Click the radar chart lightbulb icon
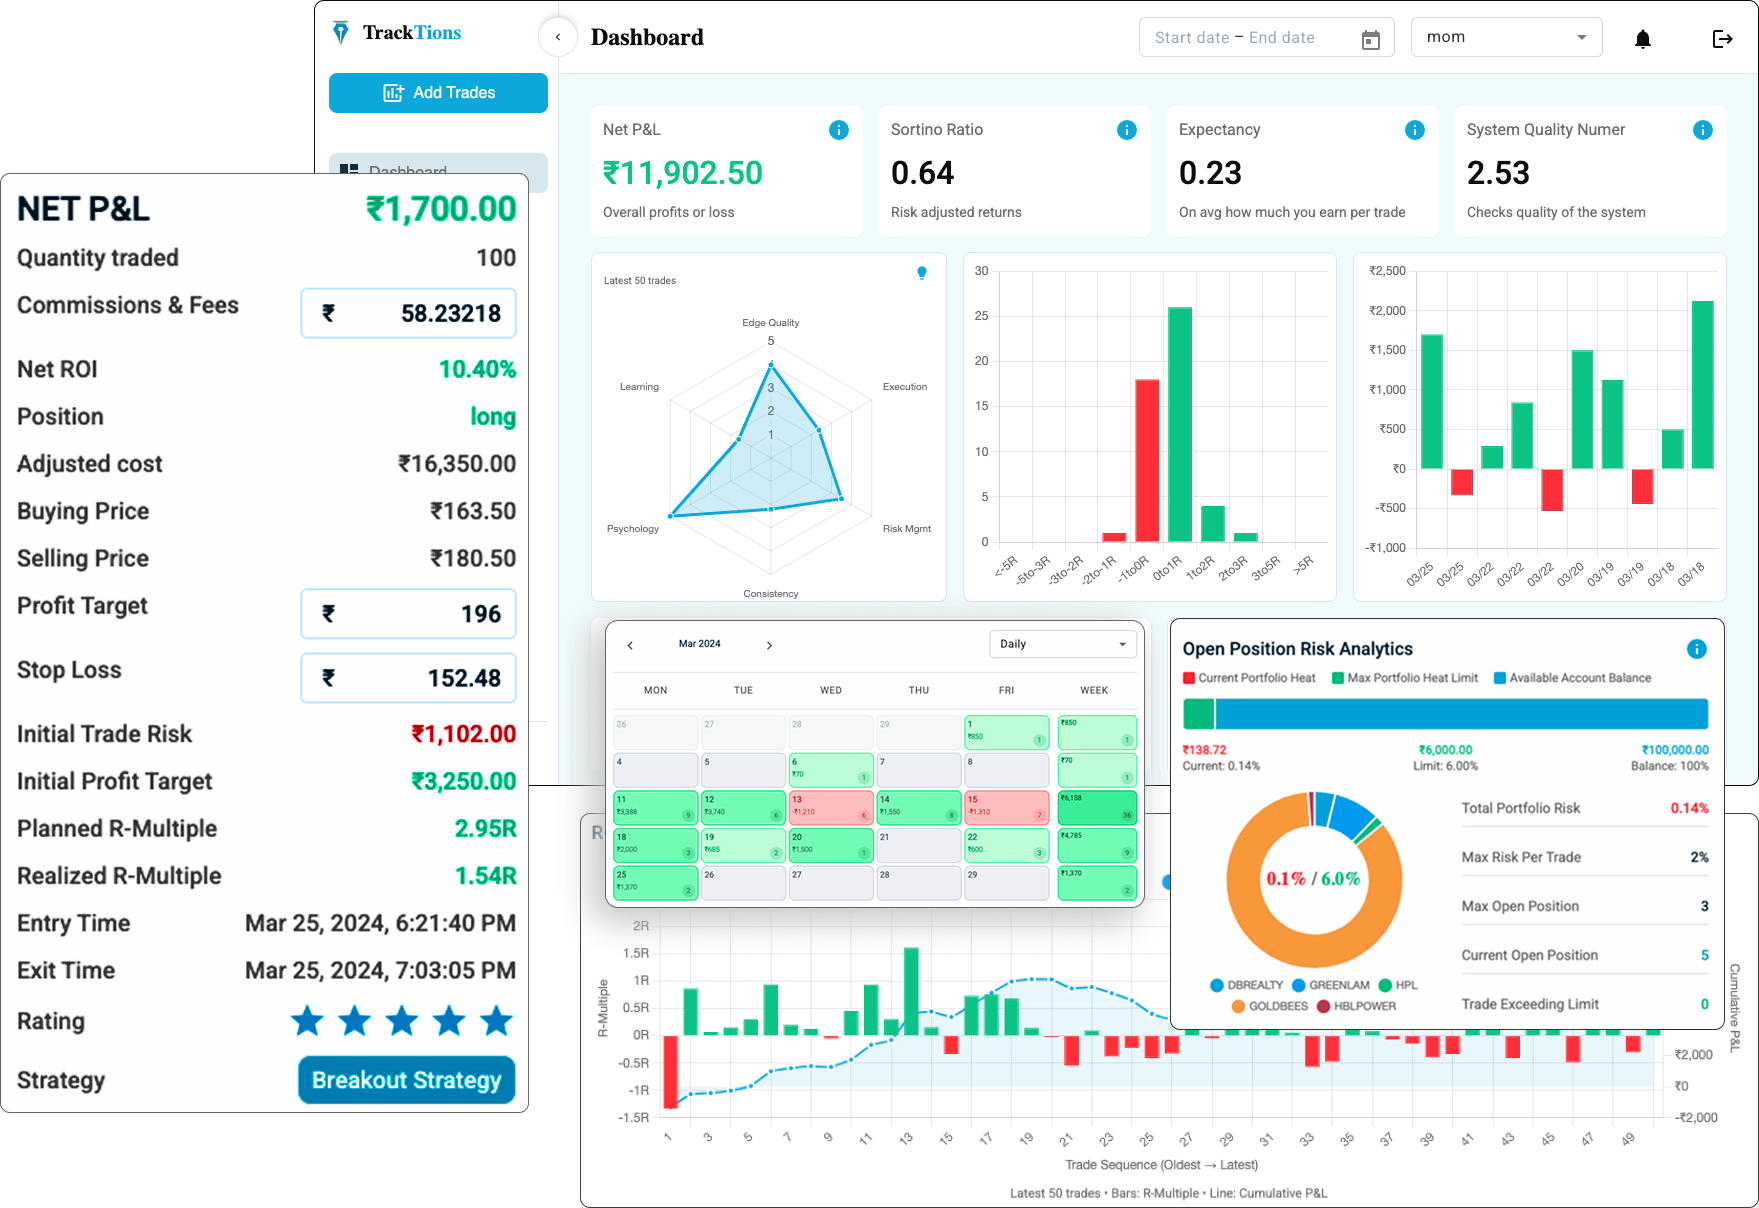 (x=922, y=273)
